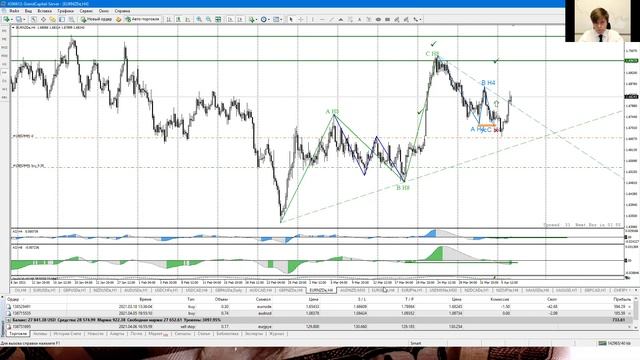
Task: Switch to the NZDCADq,H1 chart tab
Action: tap(476, 290)
